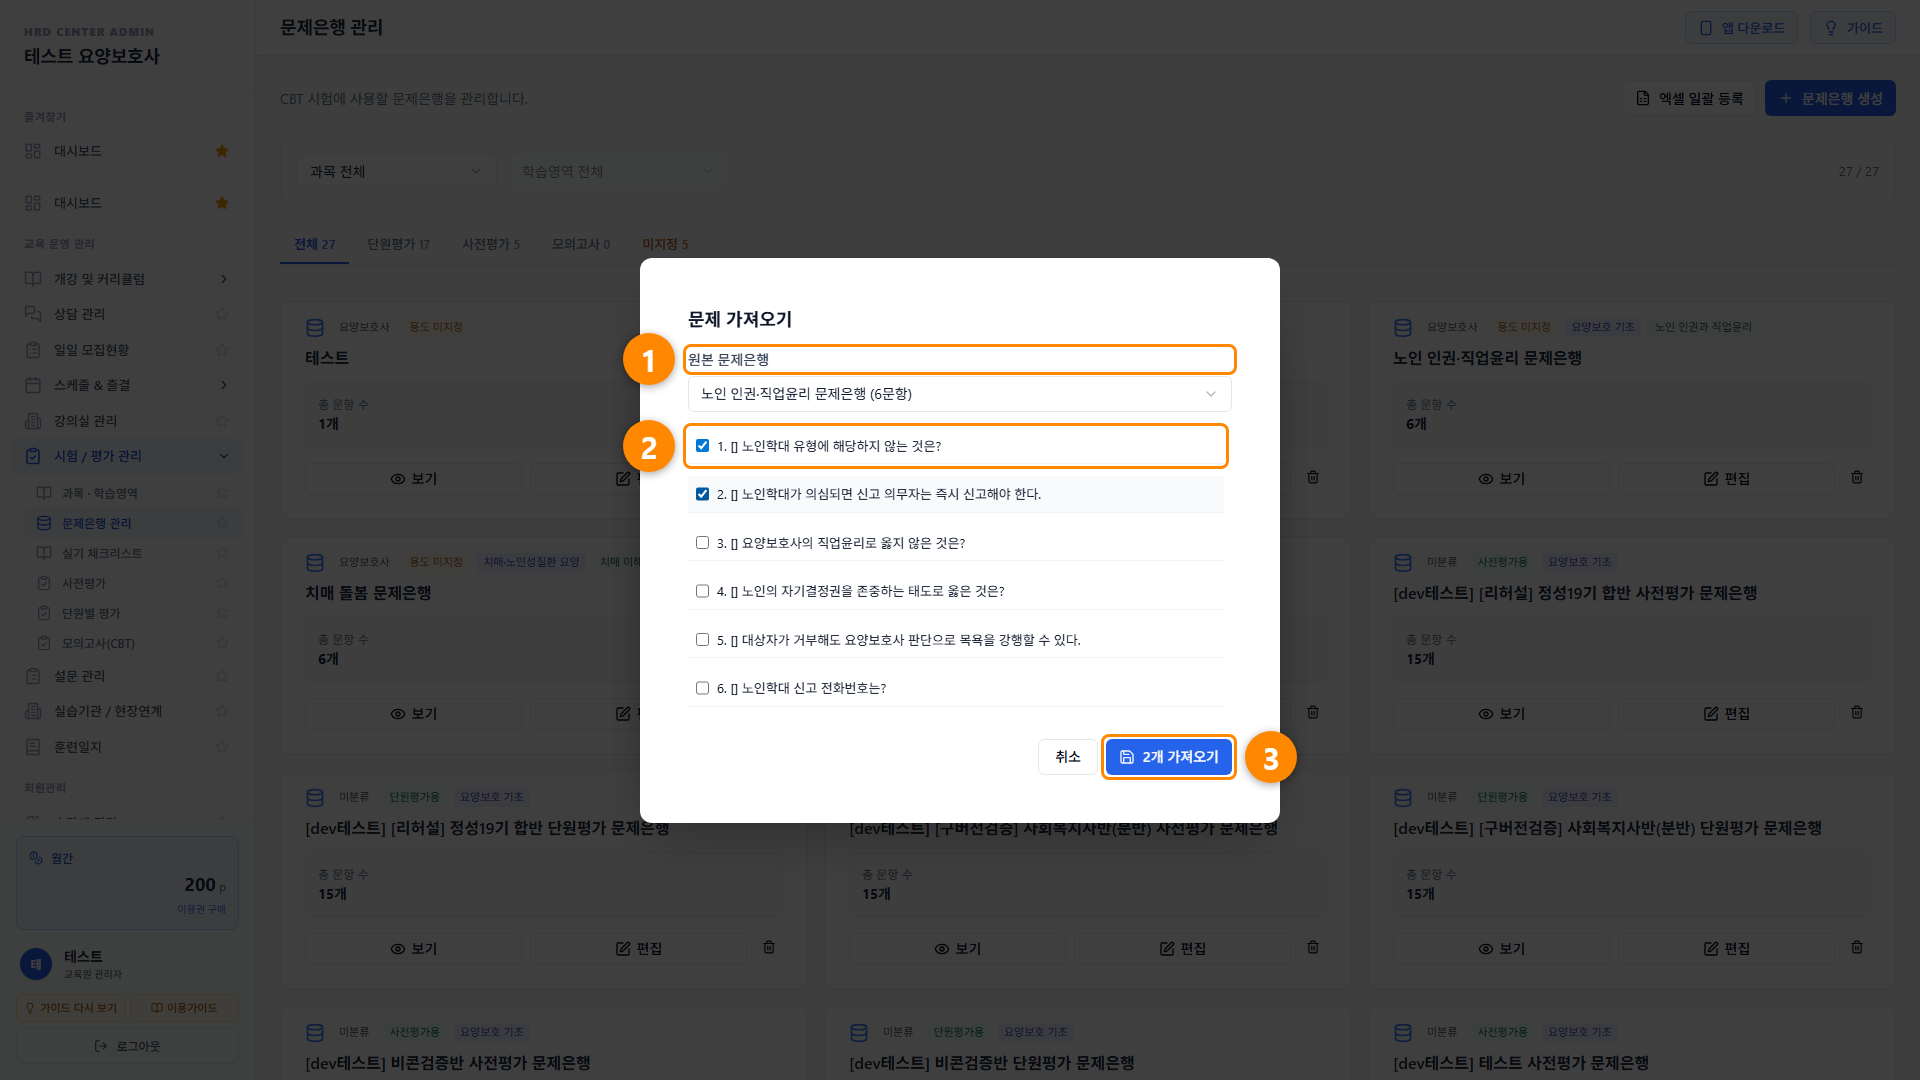
Task: Expand 개강 및 커리큘럼 menu
Action: click(x=128, y=279)
